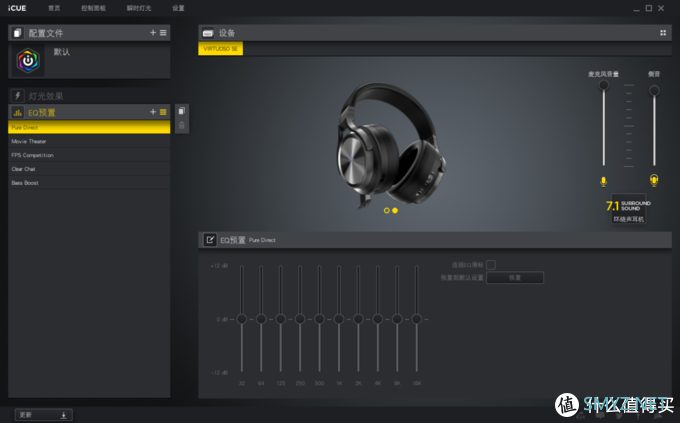Add a new profile with plus icon

(x=153, y=33)
